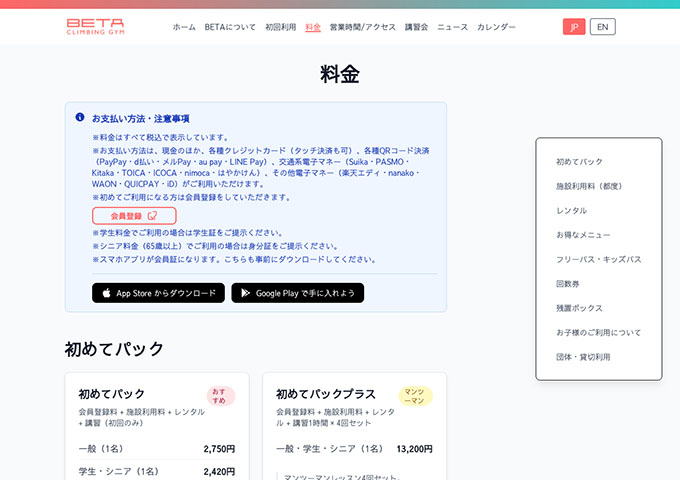Open the 講習会 menu item
The image size is (680, 480).
[x=416, y=27]
